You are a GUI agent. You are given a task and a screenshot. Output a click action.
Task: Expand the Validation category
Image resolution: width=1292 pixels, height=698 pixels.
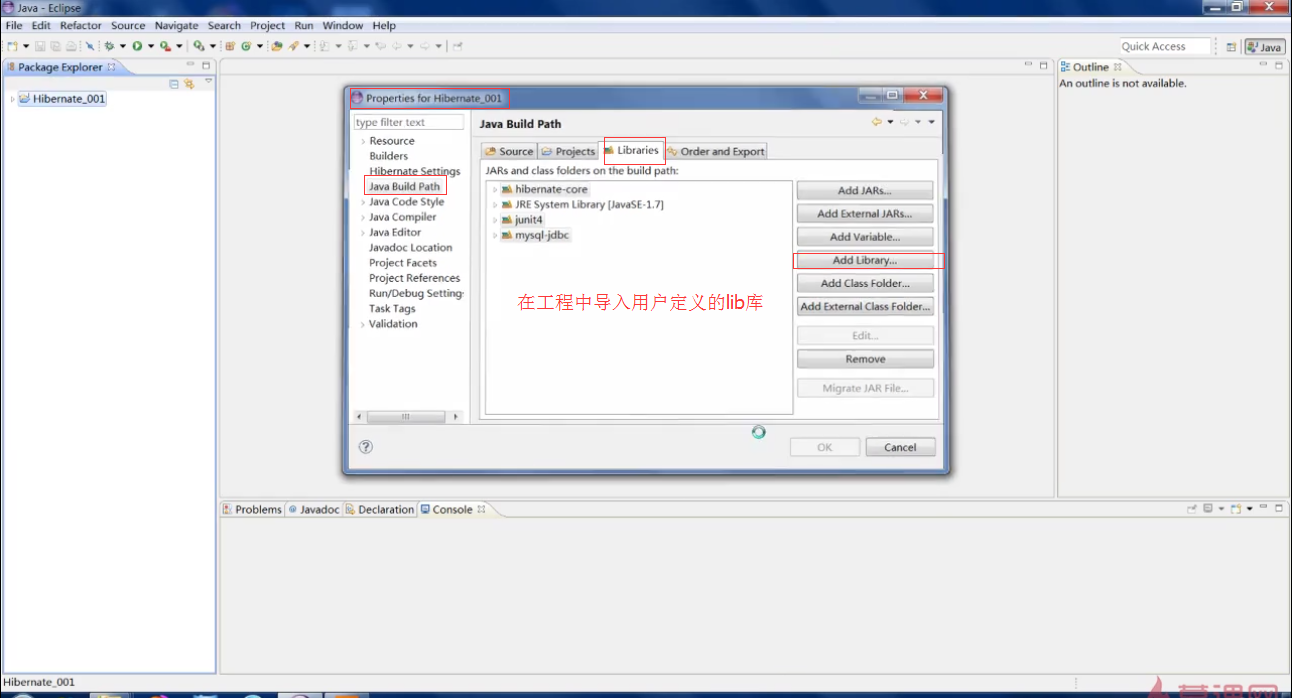363,324
